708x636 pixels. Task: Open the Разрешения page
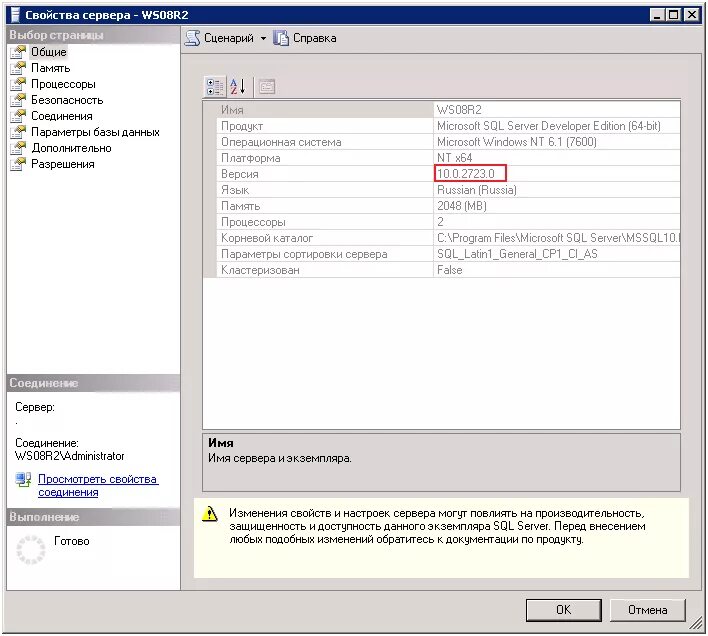(x=62, y=164)
